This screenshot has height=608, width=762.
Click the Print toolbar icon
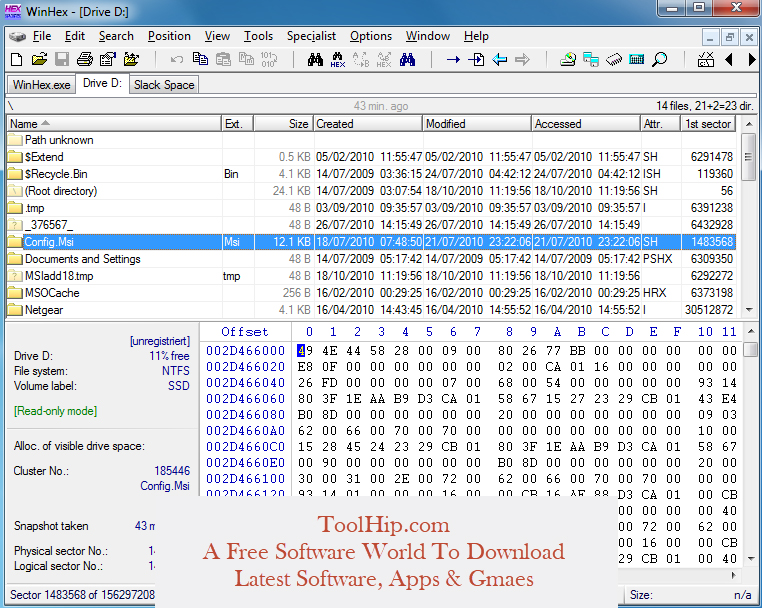point(85,60)
